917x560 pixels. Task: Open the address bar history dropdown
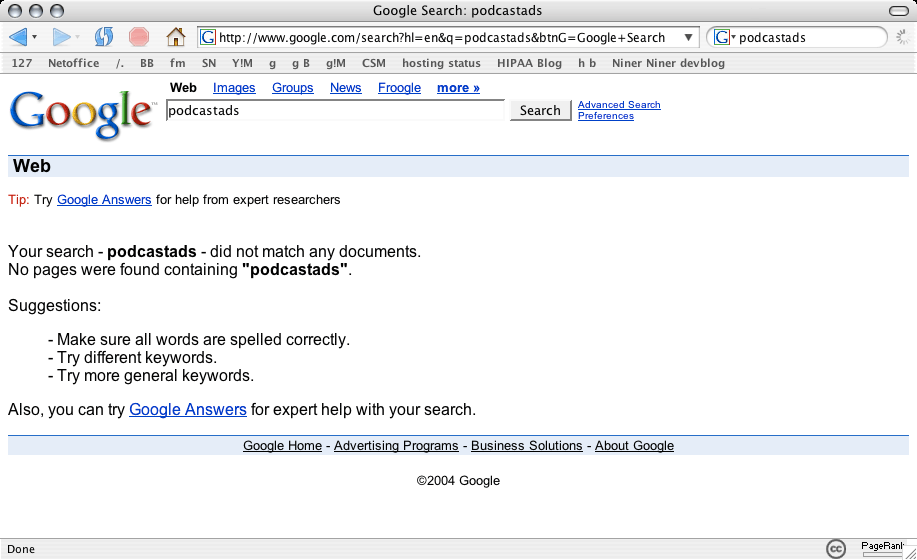(688, 37)
